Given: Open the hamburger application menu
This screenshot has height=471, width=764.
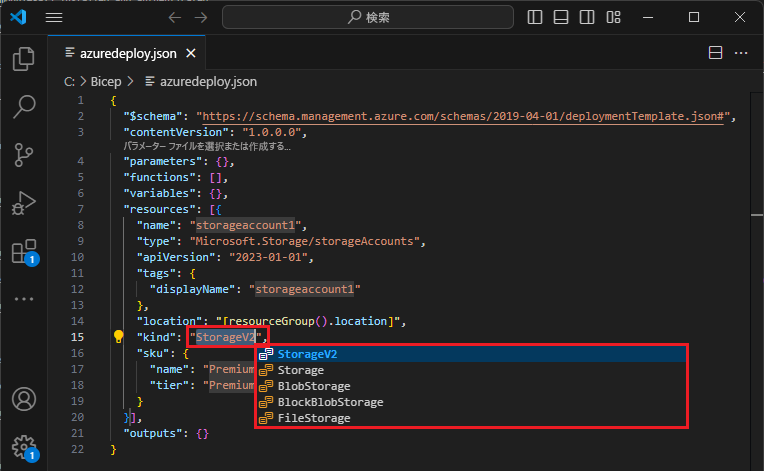Looking at the screenshot, I should [x=54, y=18].
